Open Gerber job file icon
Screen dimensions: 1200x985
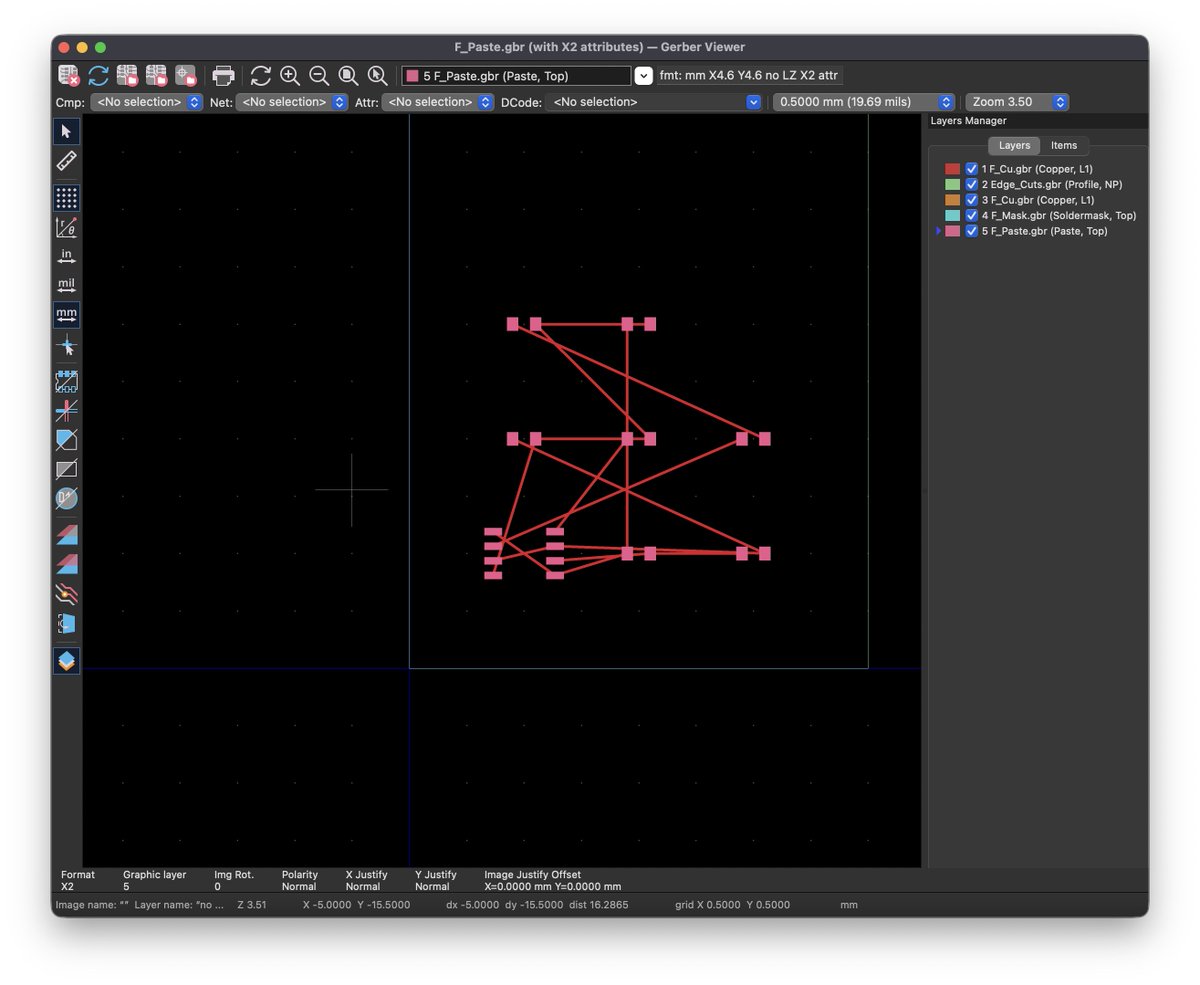click(x=186, y=76)
